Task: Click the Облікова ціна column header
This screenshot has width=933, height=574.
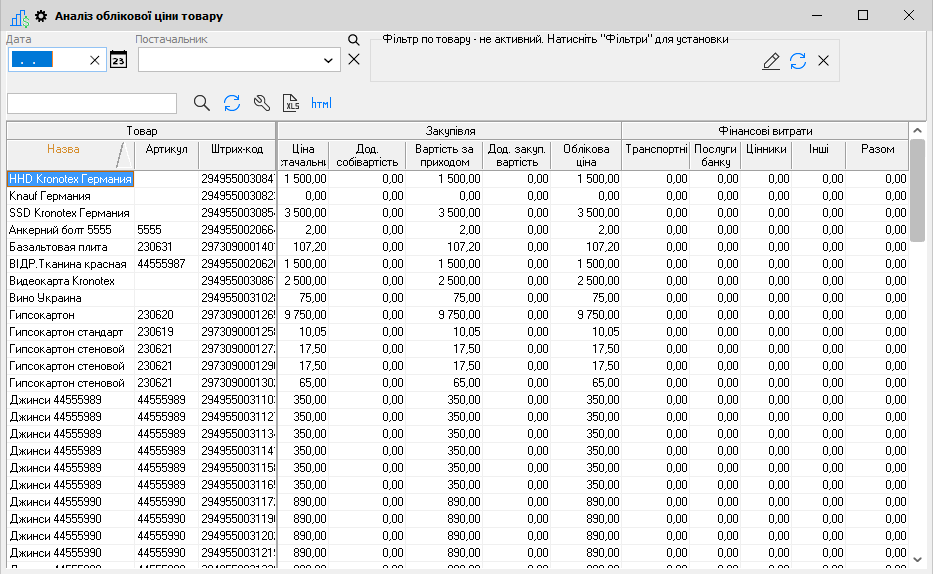Action: 586,155
